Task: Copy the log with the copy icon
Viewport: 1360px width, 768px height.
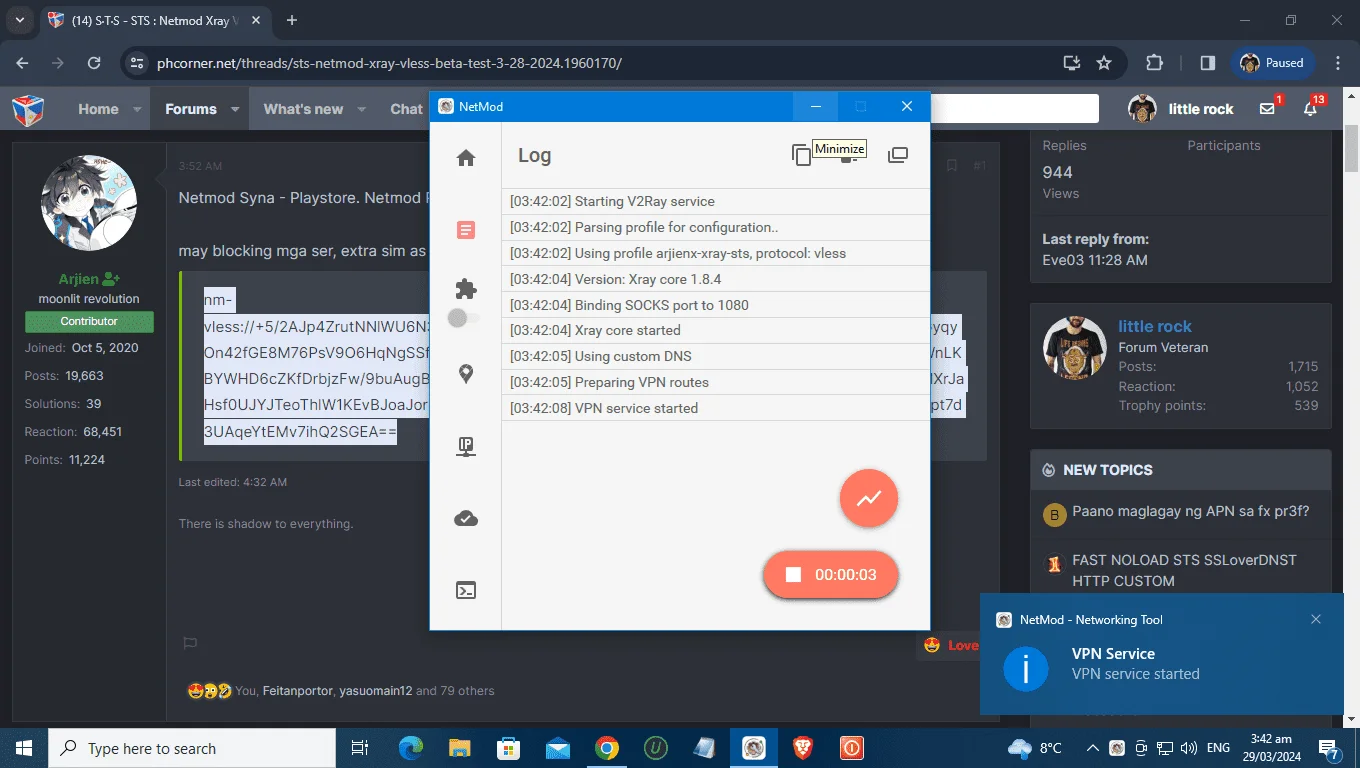Action: (x=801, y=155)
